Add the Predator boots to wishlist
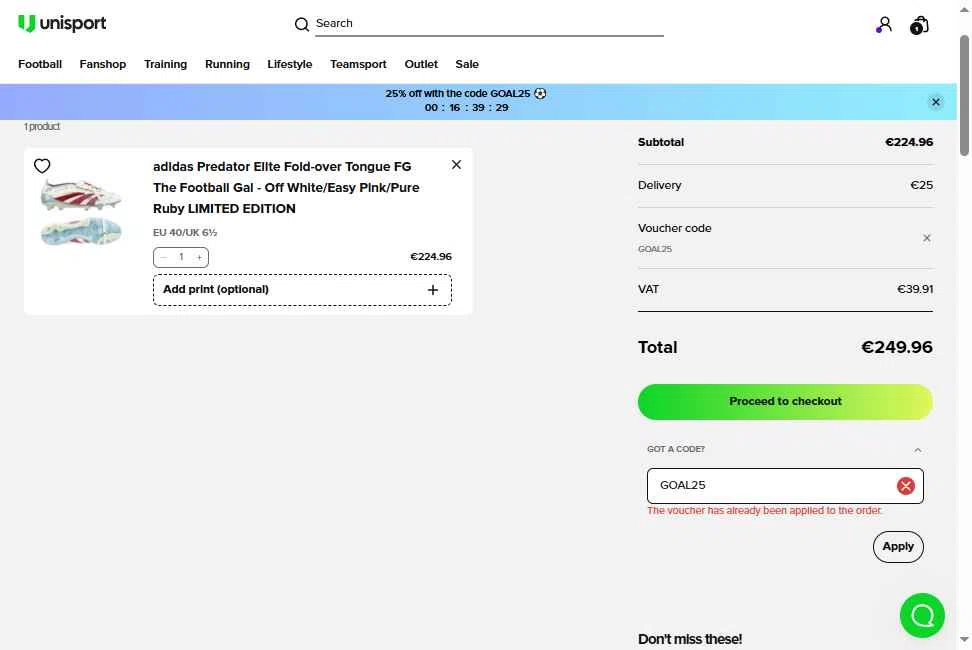The width and height of the screenshot is (972, 650). tap(42, 166)
